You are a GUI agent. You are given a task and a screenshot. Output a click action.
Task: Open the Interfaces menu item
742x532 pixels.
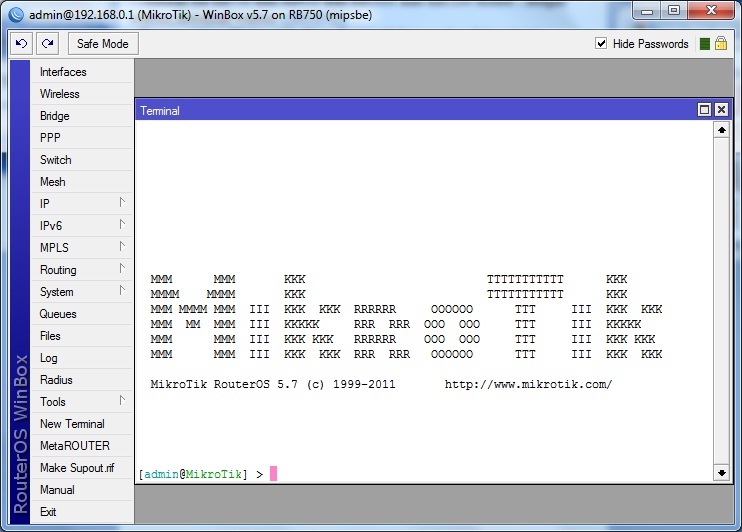coord(81,72)
